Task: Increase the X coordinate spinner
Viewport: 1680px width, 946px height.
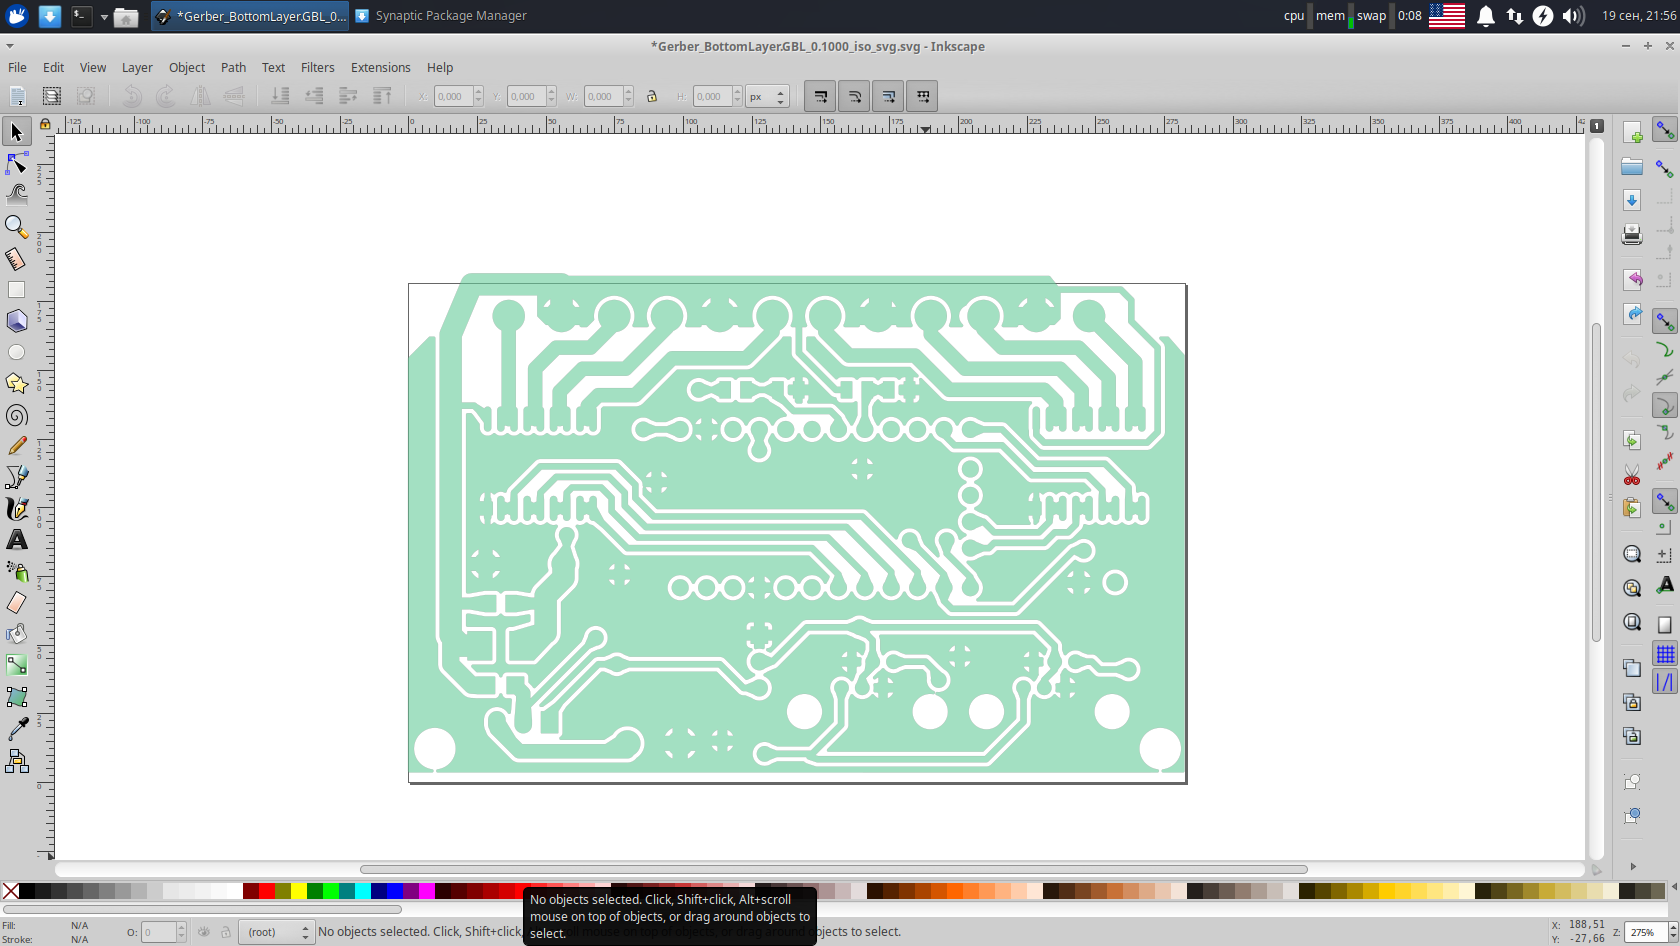Action: (x=479, y=92)
